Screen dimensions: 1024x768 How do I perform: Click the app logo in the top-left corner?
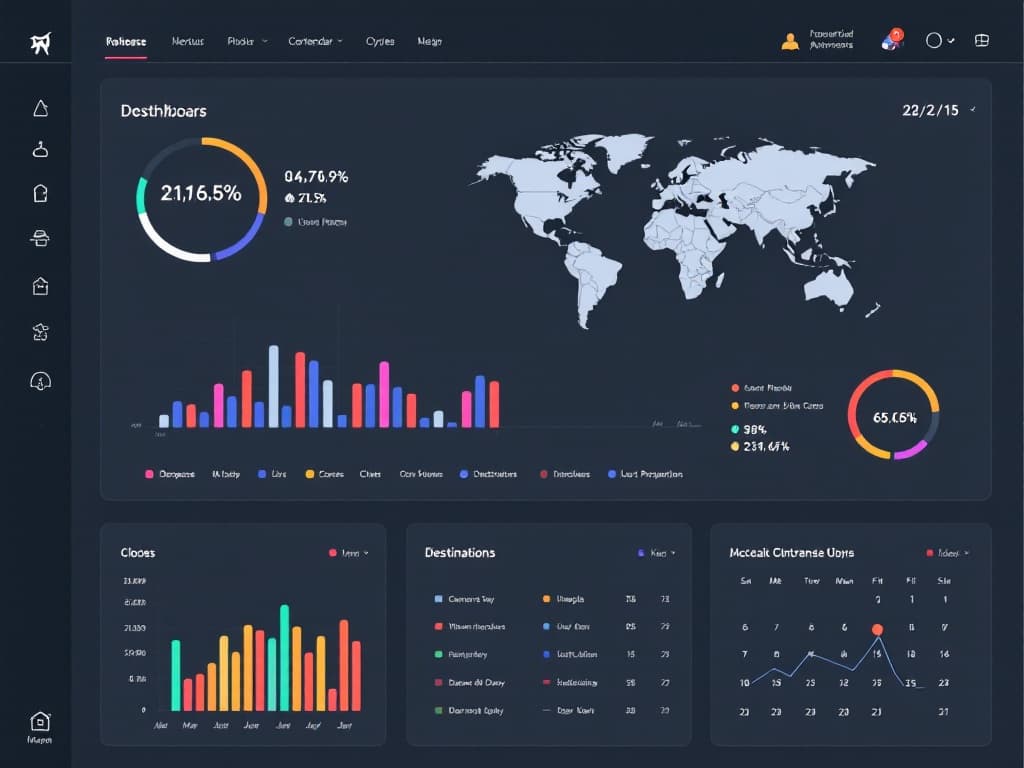tap(40, 43)
